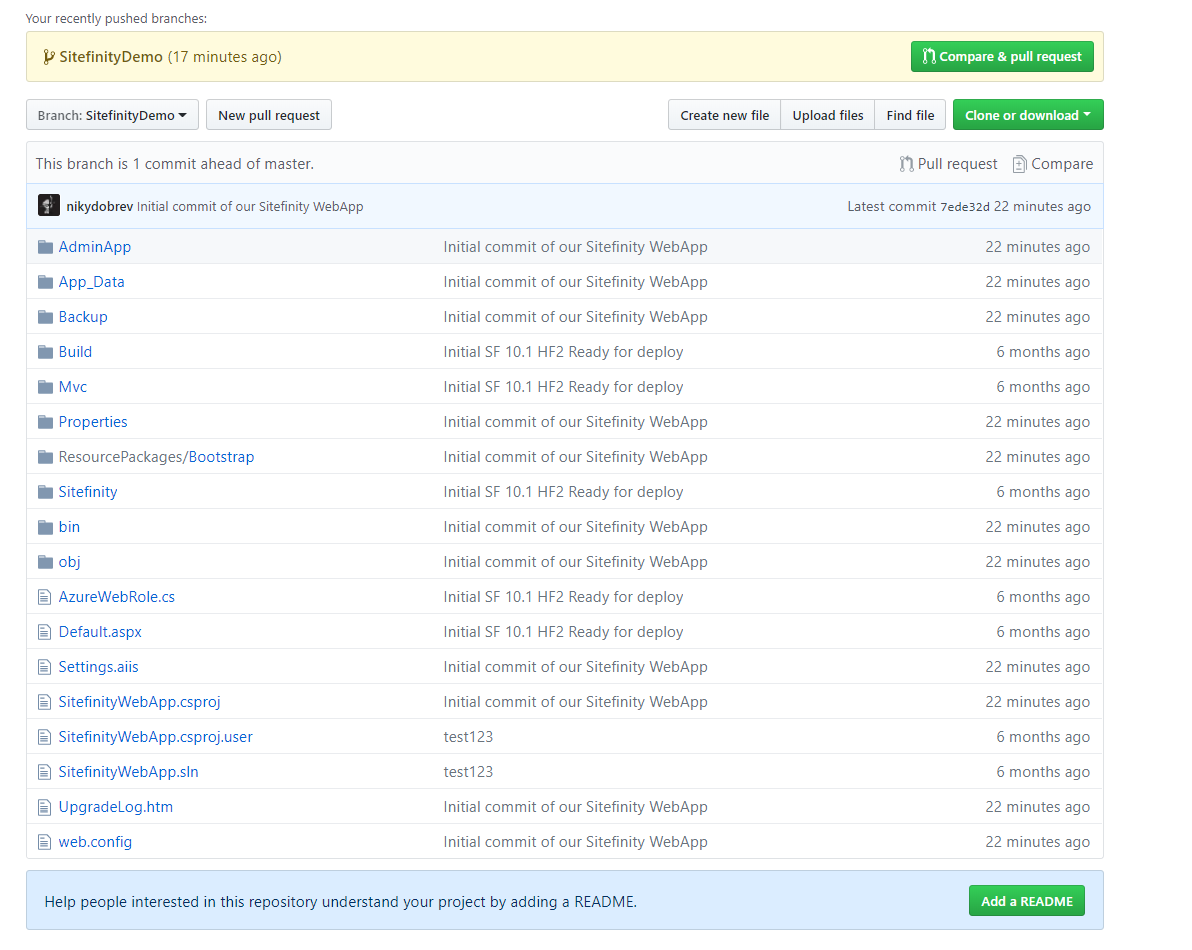
Task: Click the AzureWebRole.cs file icon
Action: tap(44, 597)
